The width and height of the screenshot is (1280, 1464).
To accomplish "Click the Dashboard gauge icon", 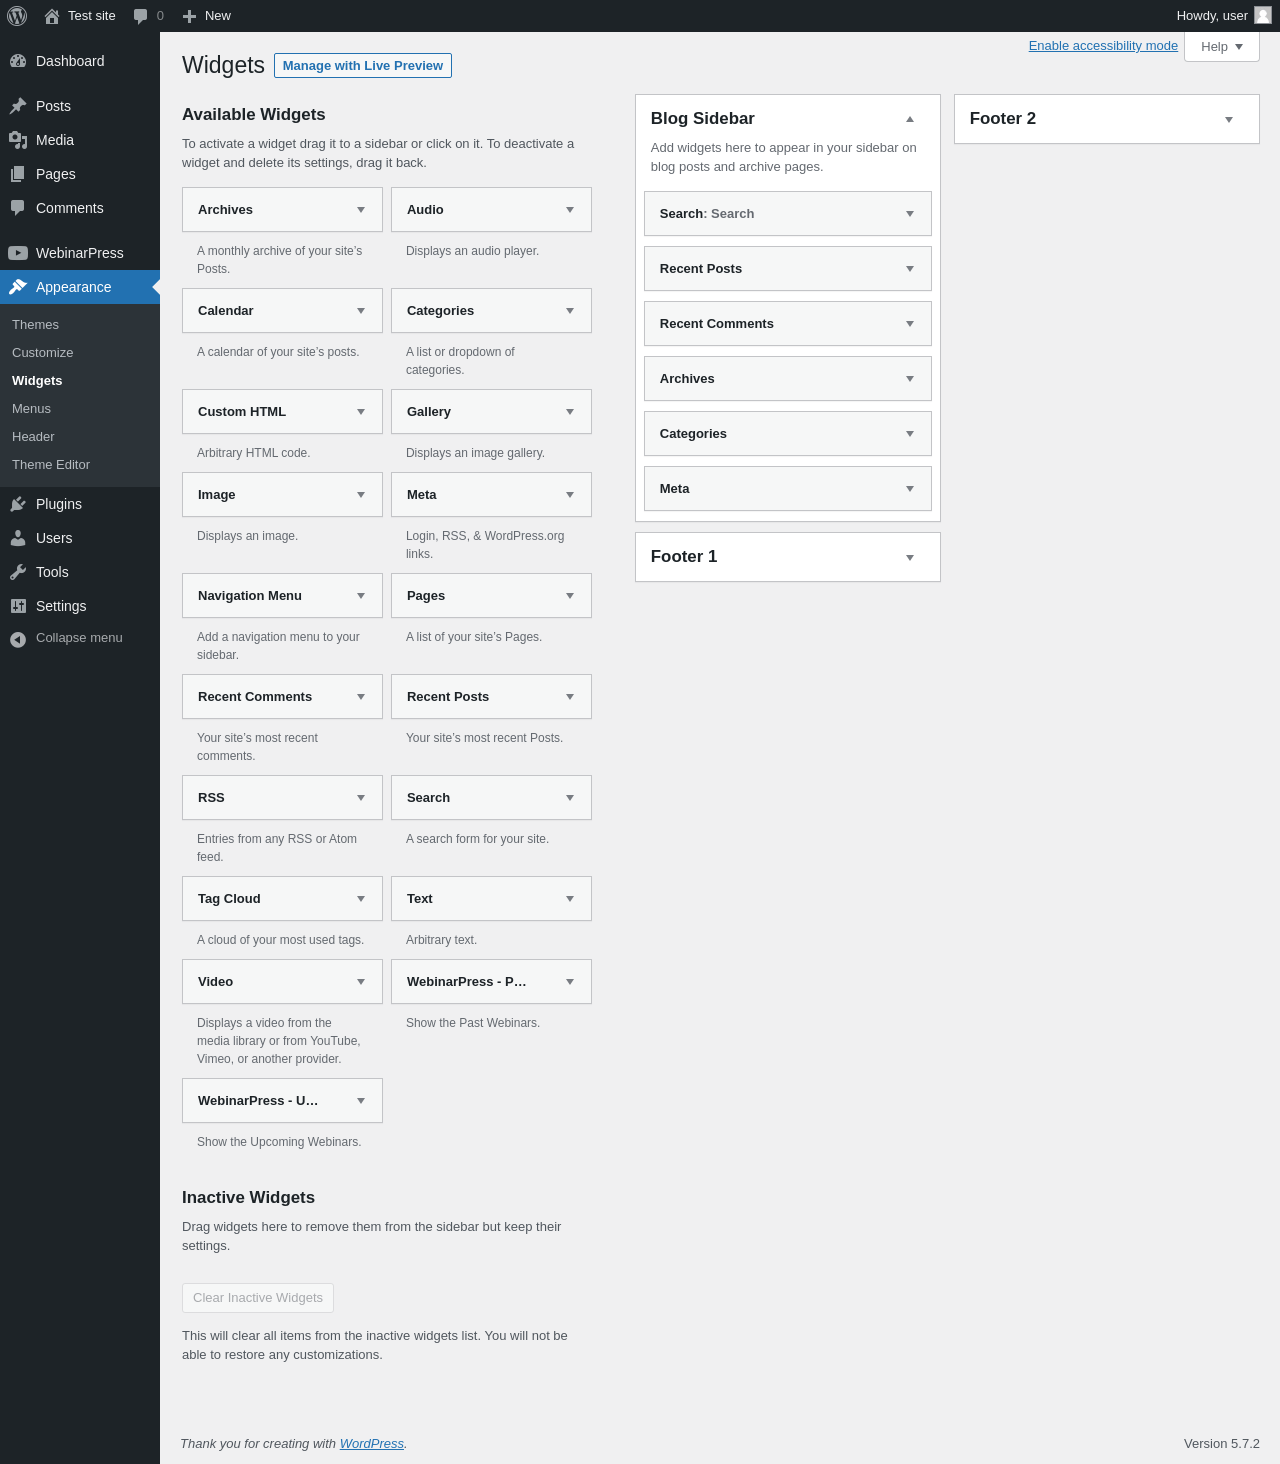I will click(18, 61).
